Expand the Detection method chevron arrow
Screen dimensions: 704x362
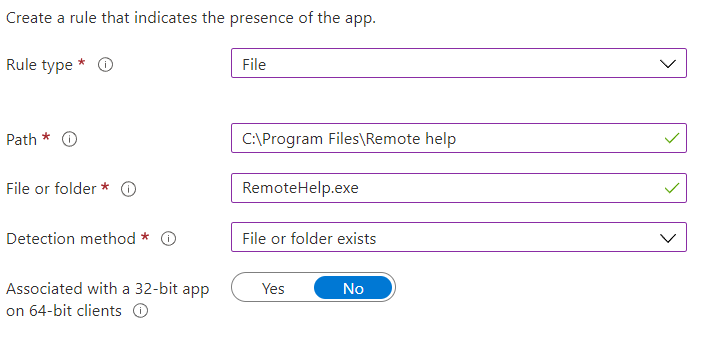tap(668, 238)
